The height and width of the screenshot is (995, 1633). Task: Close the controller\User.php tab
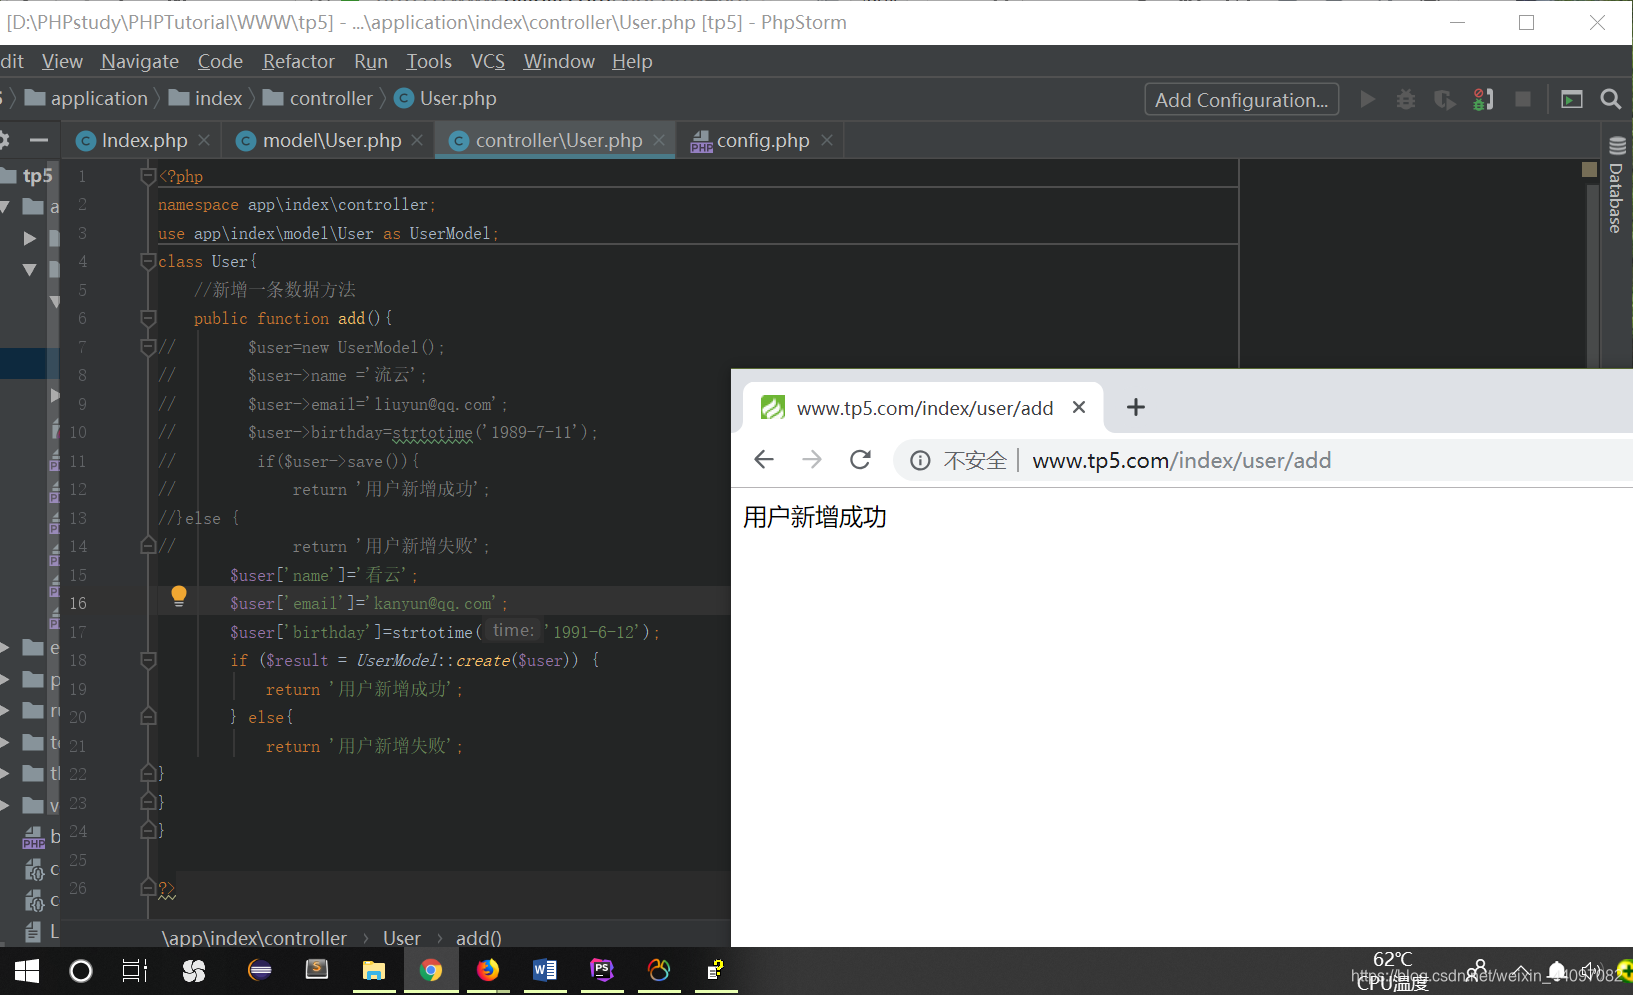(658, 140)
